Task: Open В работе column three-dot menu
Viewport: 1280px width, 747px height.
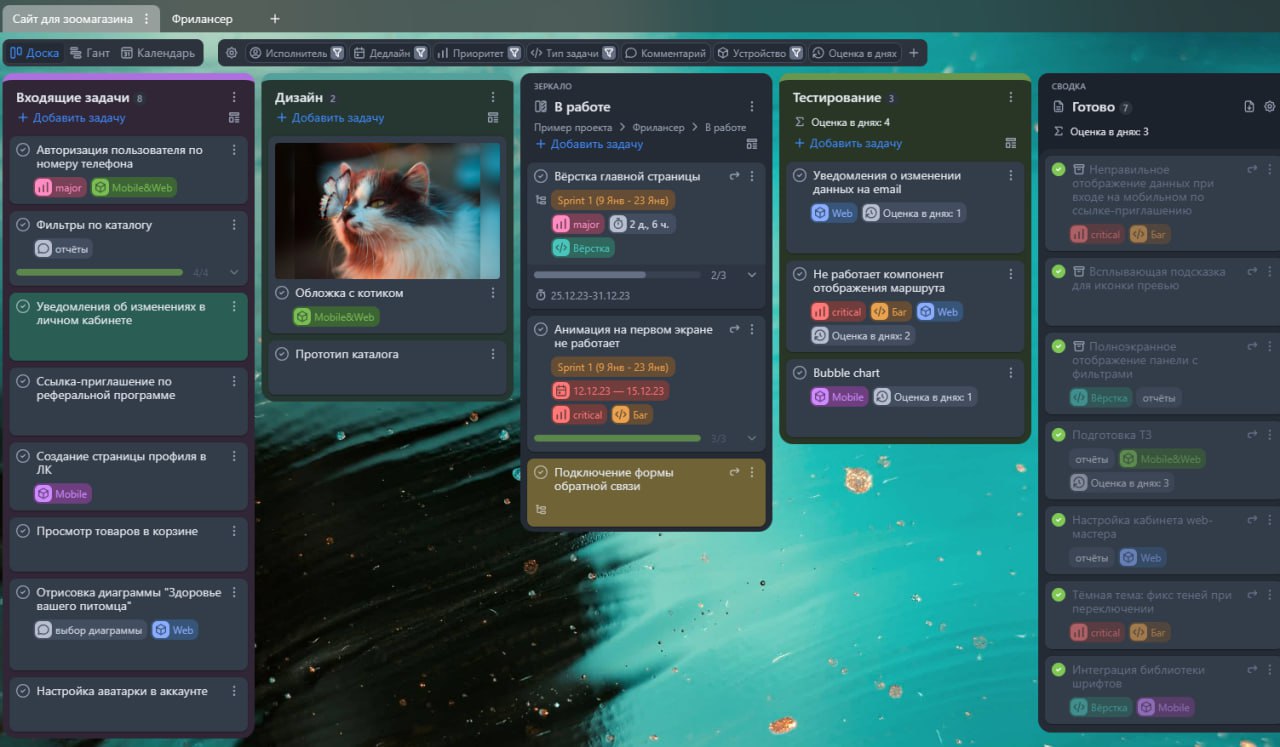Action: pyautogui.click(x=752, y=106)
